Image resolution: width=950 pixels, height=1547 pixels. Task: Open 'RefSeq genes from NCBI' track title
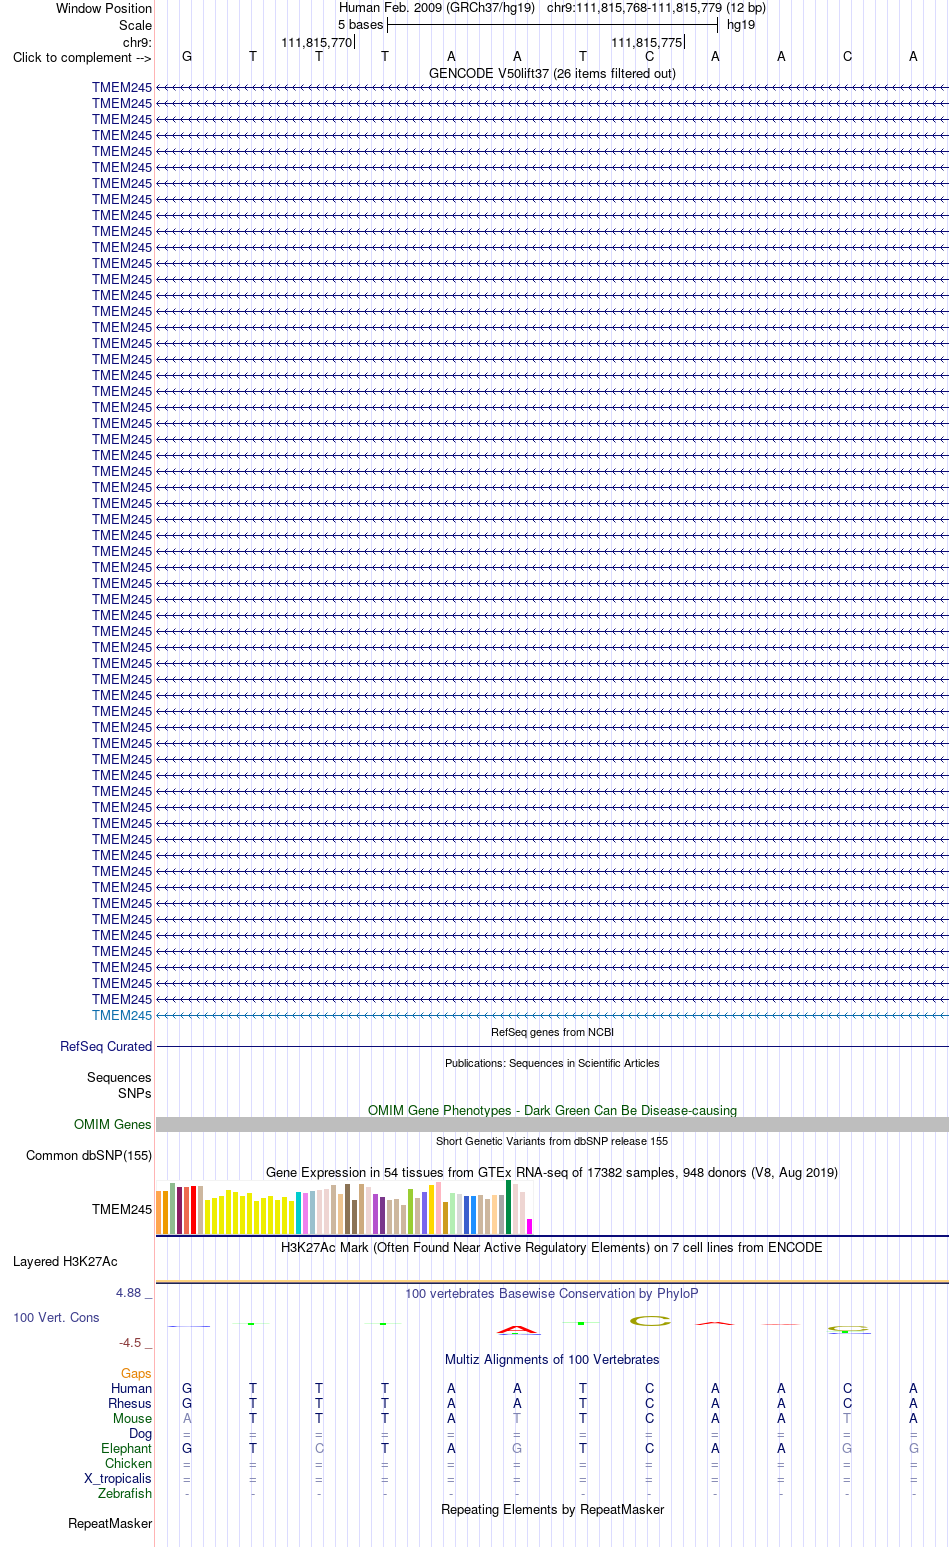(552, 1032)
